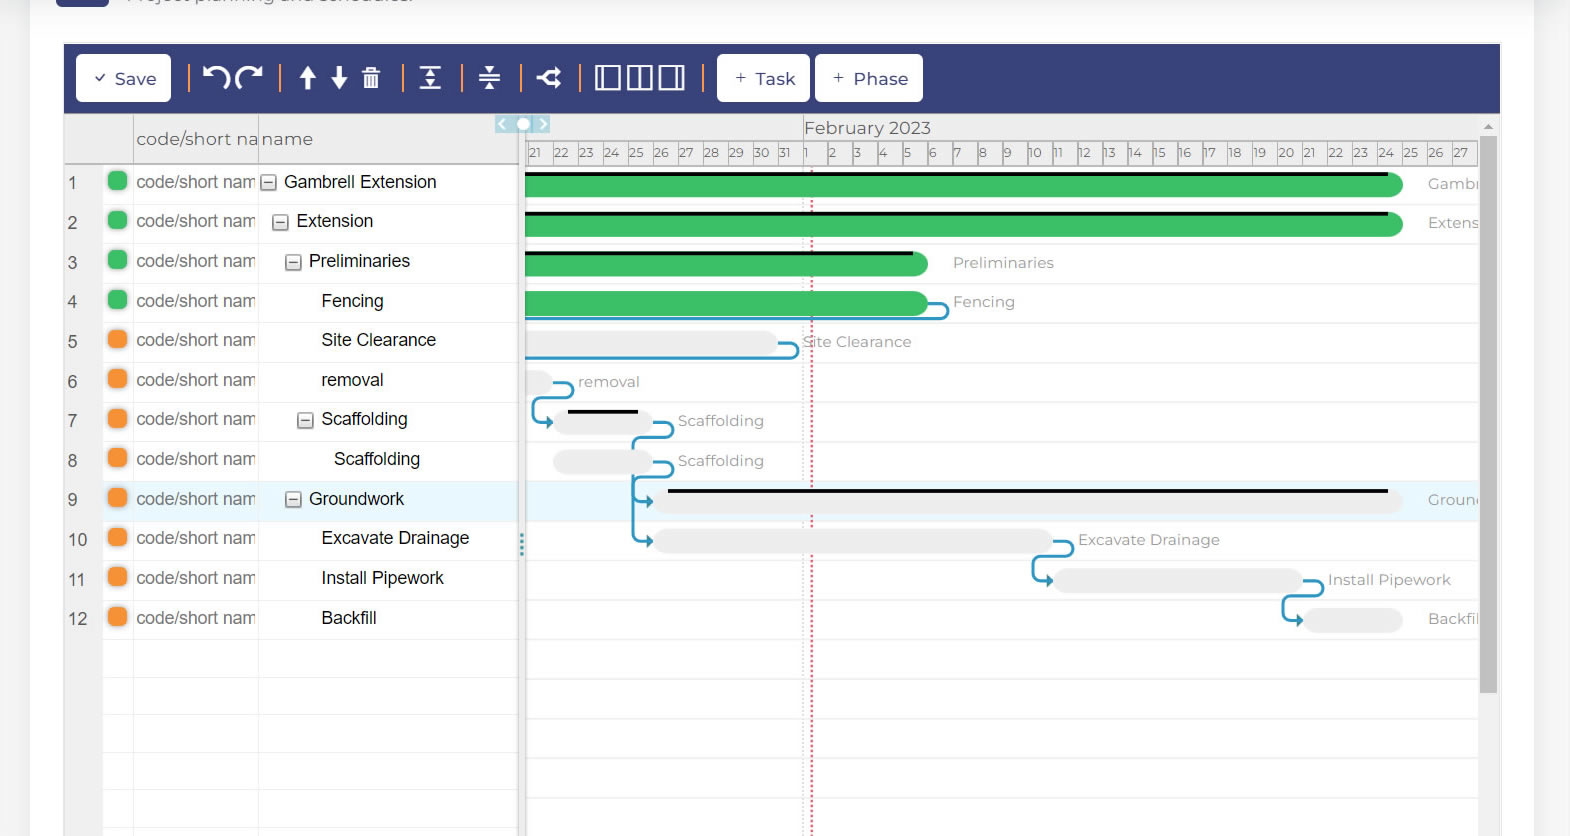The image size is (1570, 836).
Task: Click orange status dot on Install Pipework row
Action: pyautogui.click(x=117, y=577)
